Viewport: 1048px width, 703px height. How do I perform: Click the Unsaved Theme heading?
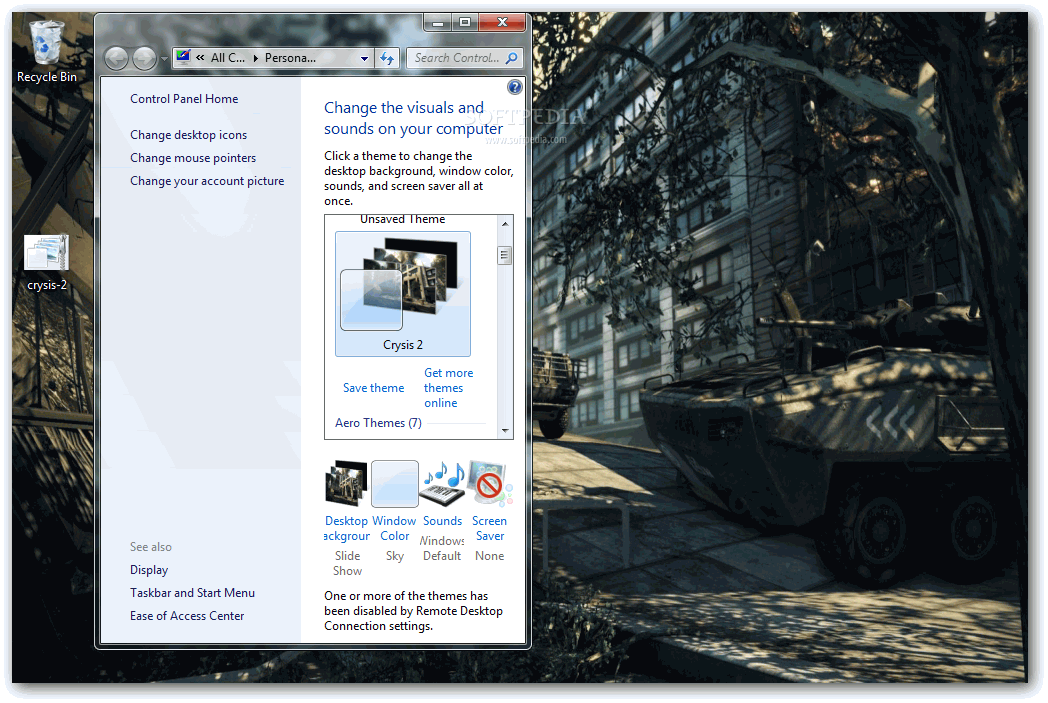[402, 219]
